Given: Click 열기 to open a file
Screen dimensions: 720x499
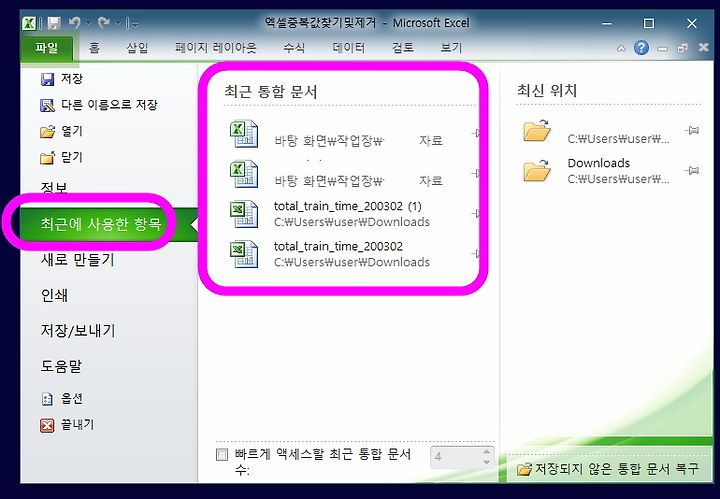Looking at the screenshot, I should point(62,131).
